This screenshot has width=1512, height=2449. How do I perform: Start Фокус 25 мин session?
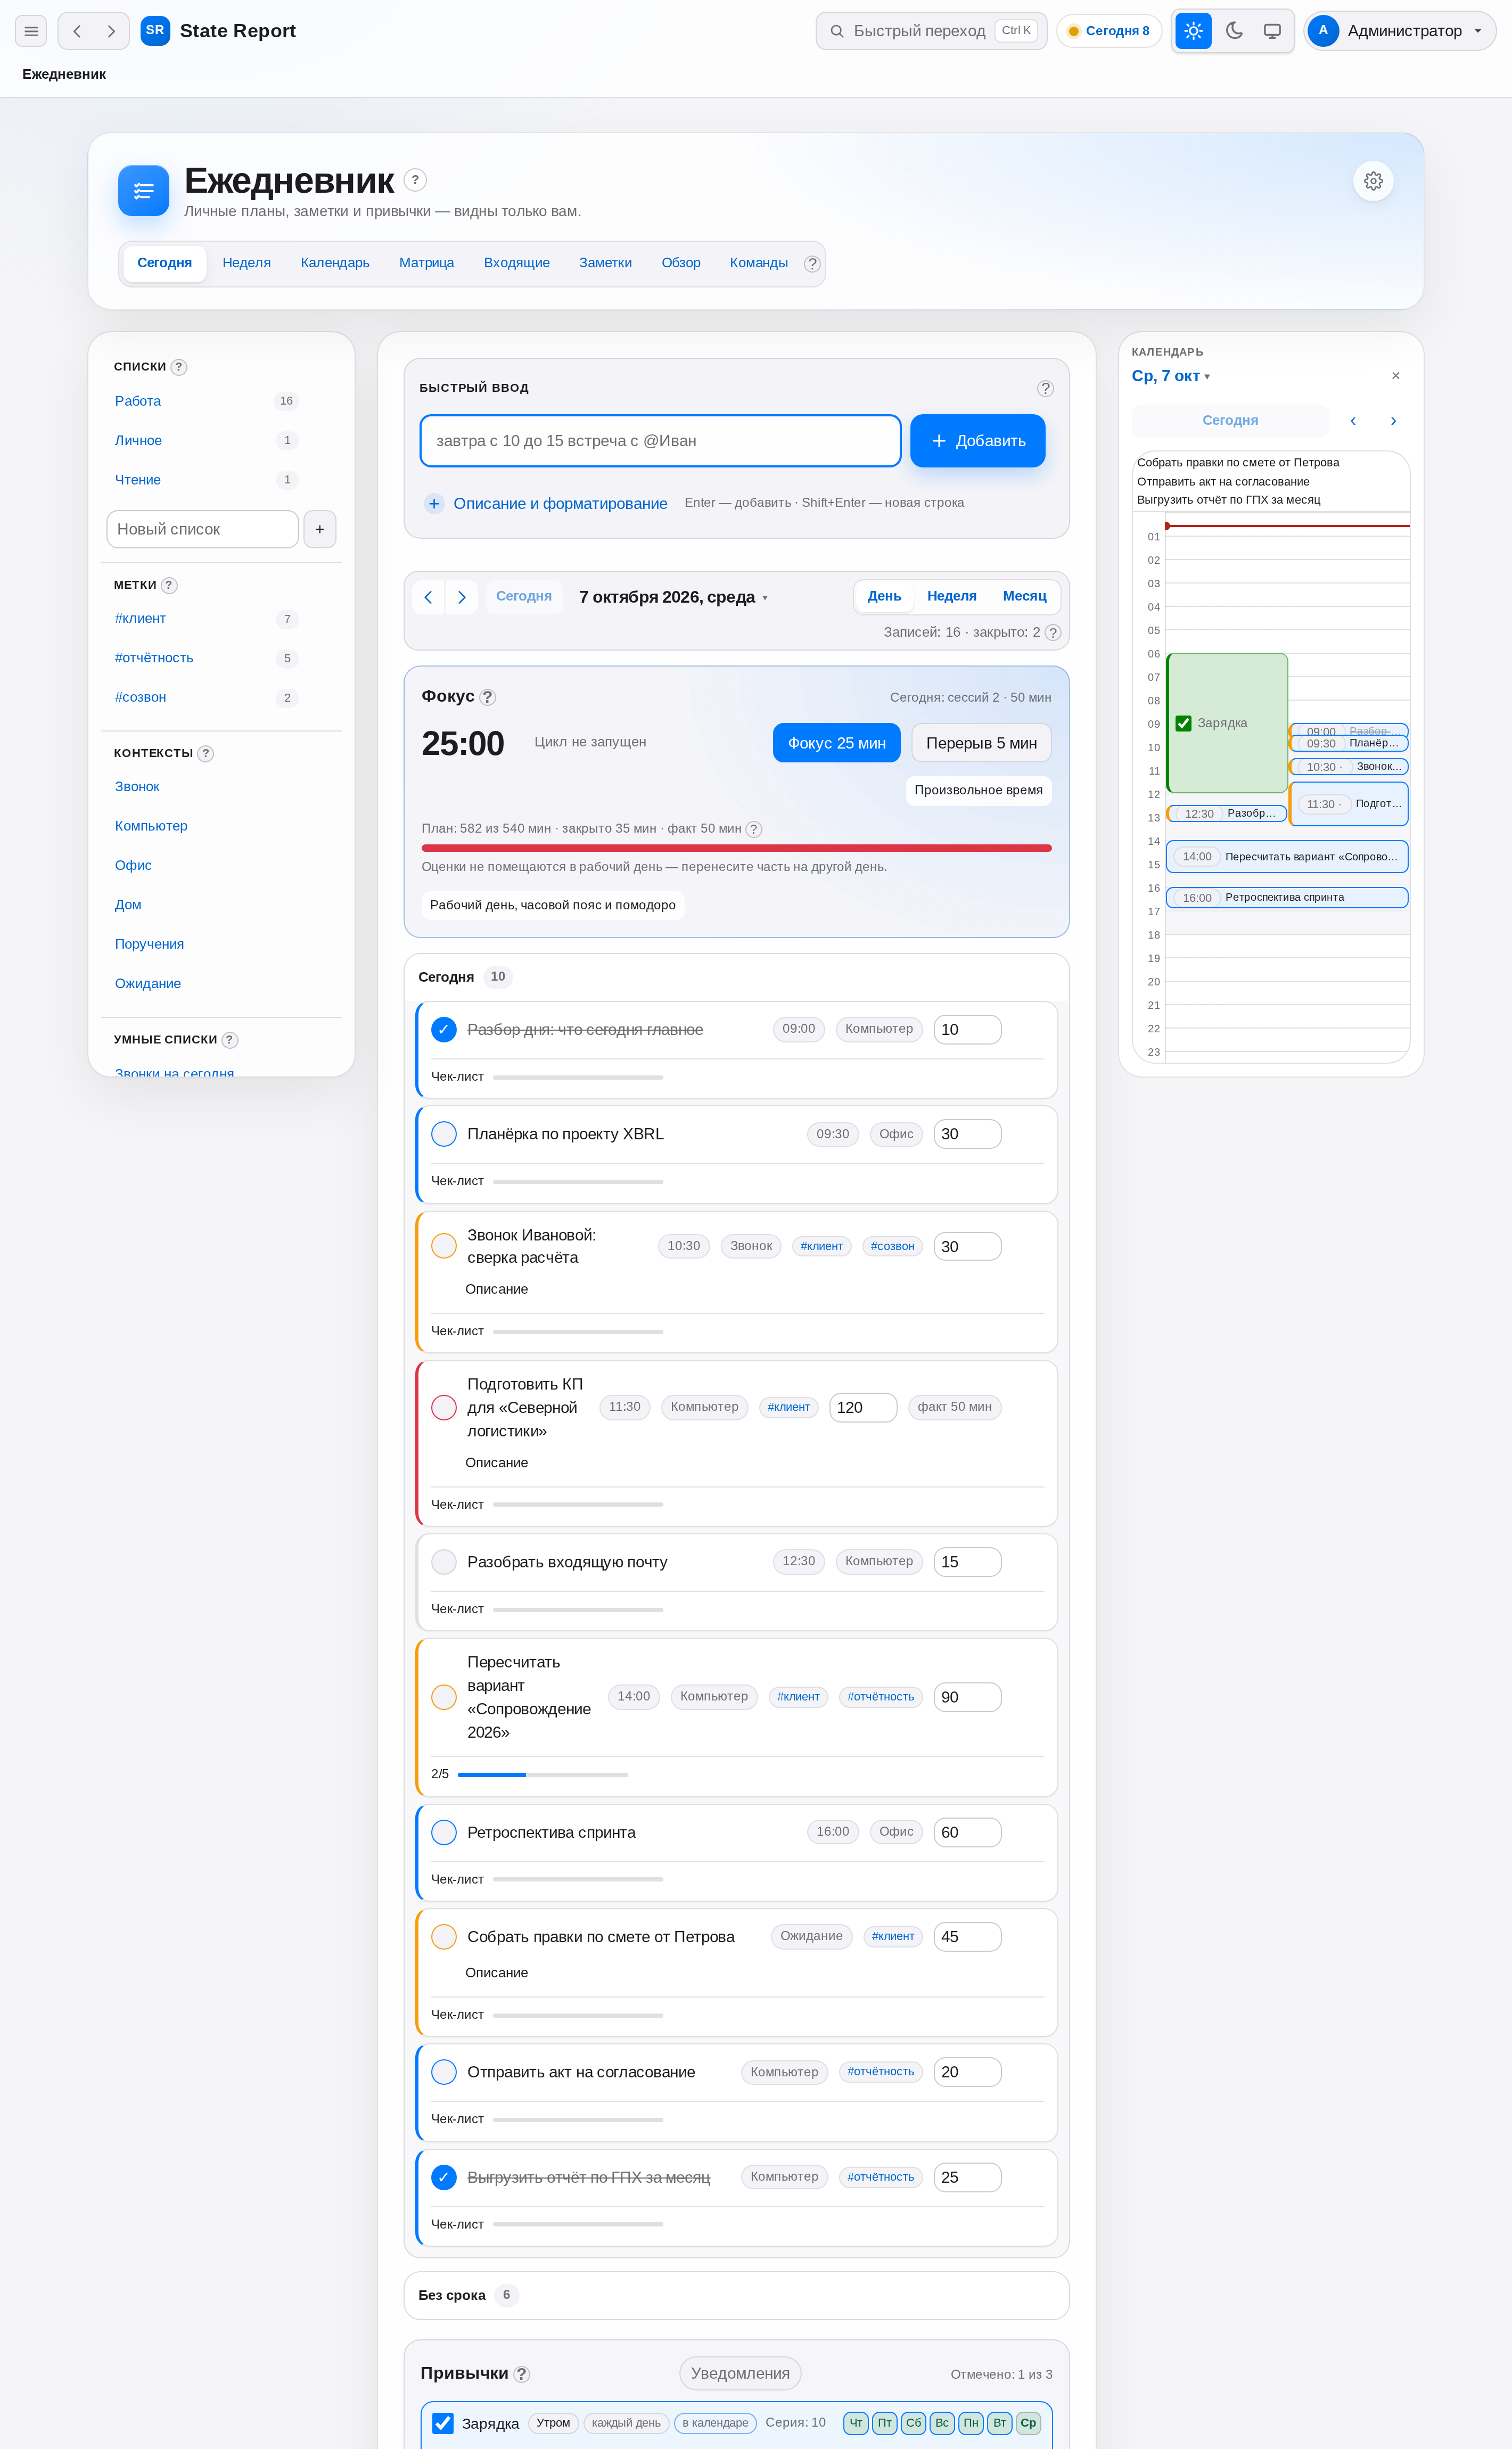[x=837, y=743]
